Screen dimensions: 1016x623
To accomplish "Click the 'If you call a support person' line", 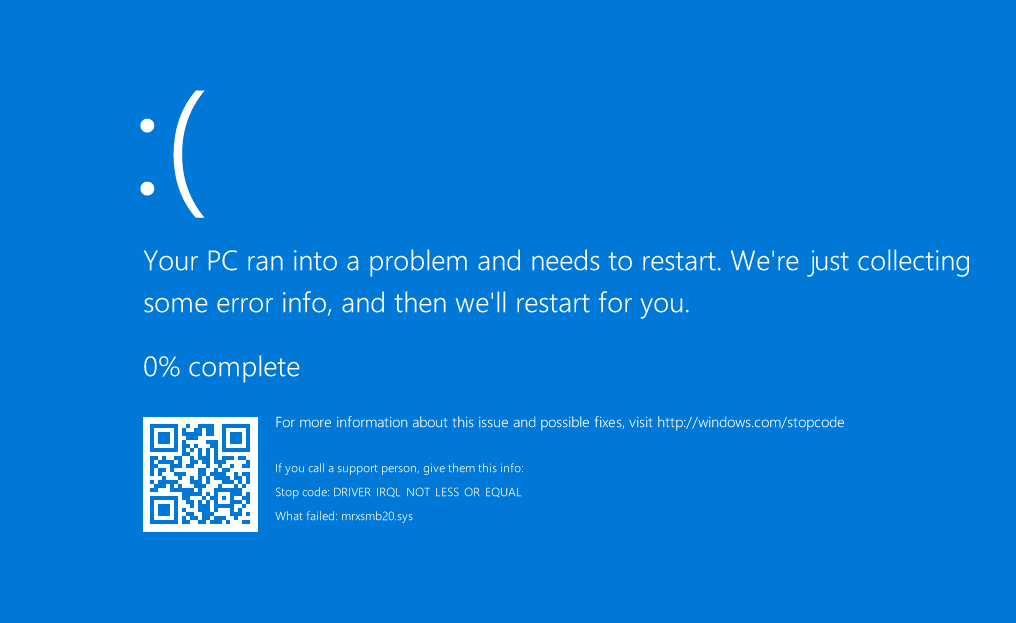I will coord(399,468).
